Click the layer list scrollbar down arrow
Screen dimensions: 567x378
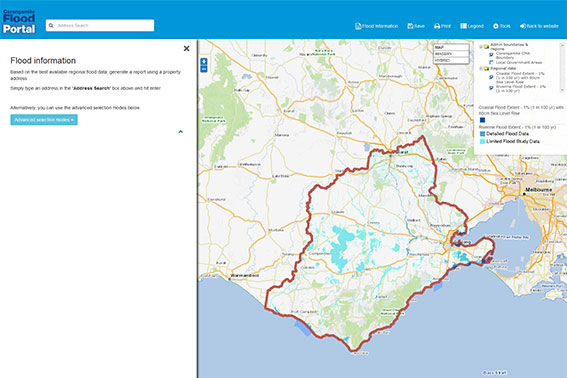point(562,90)
